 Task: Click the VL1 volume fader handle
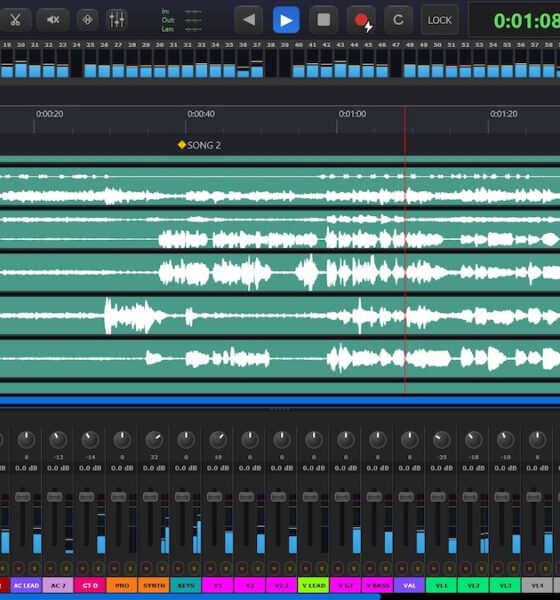click(438, 497)
